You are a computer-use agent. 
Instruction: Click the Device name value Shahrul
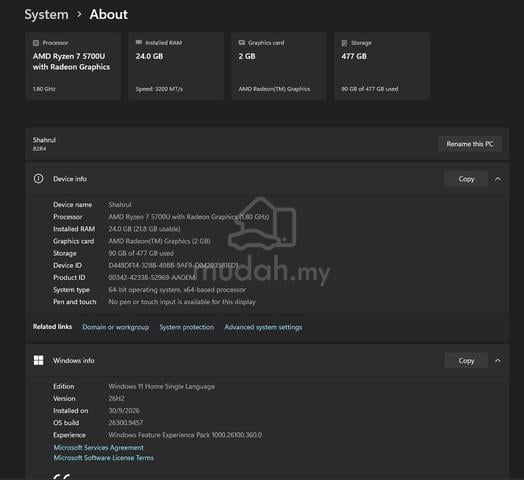120,205
